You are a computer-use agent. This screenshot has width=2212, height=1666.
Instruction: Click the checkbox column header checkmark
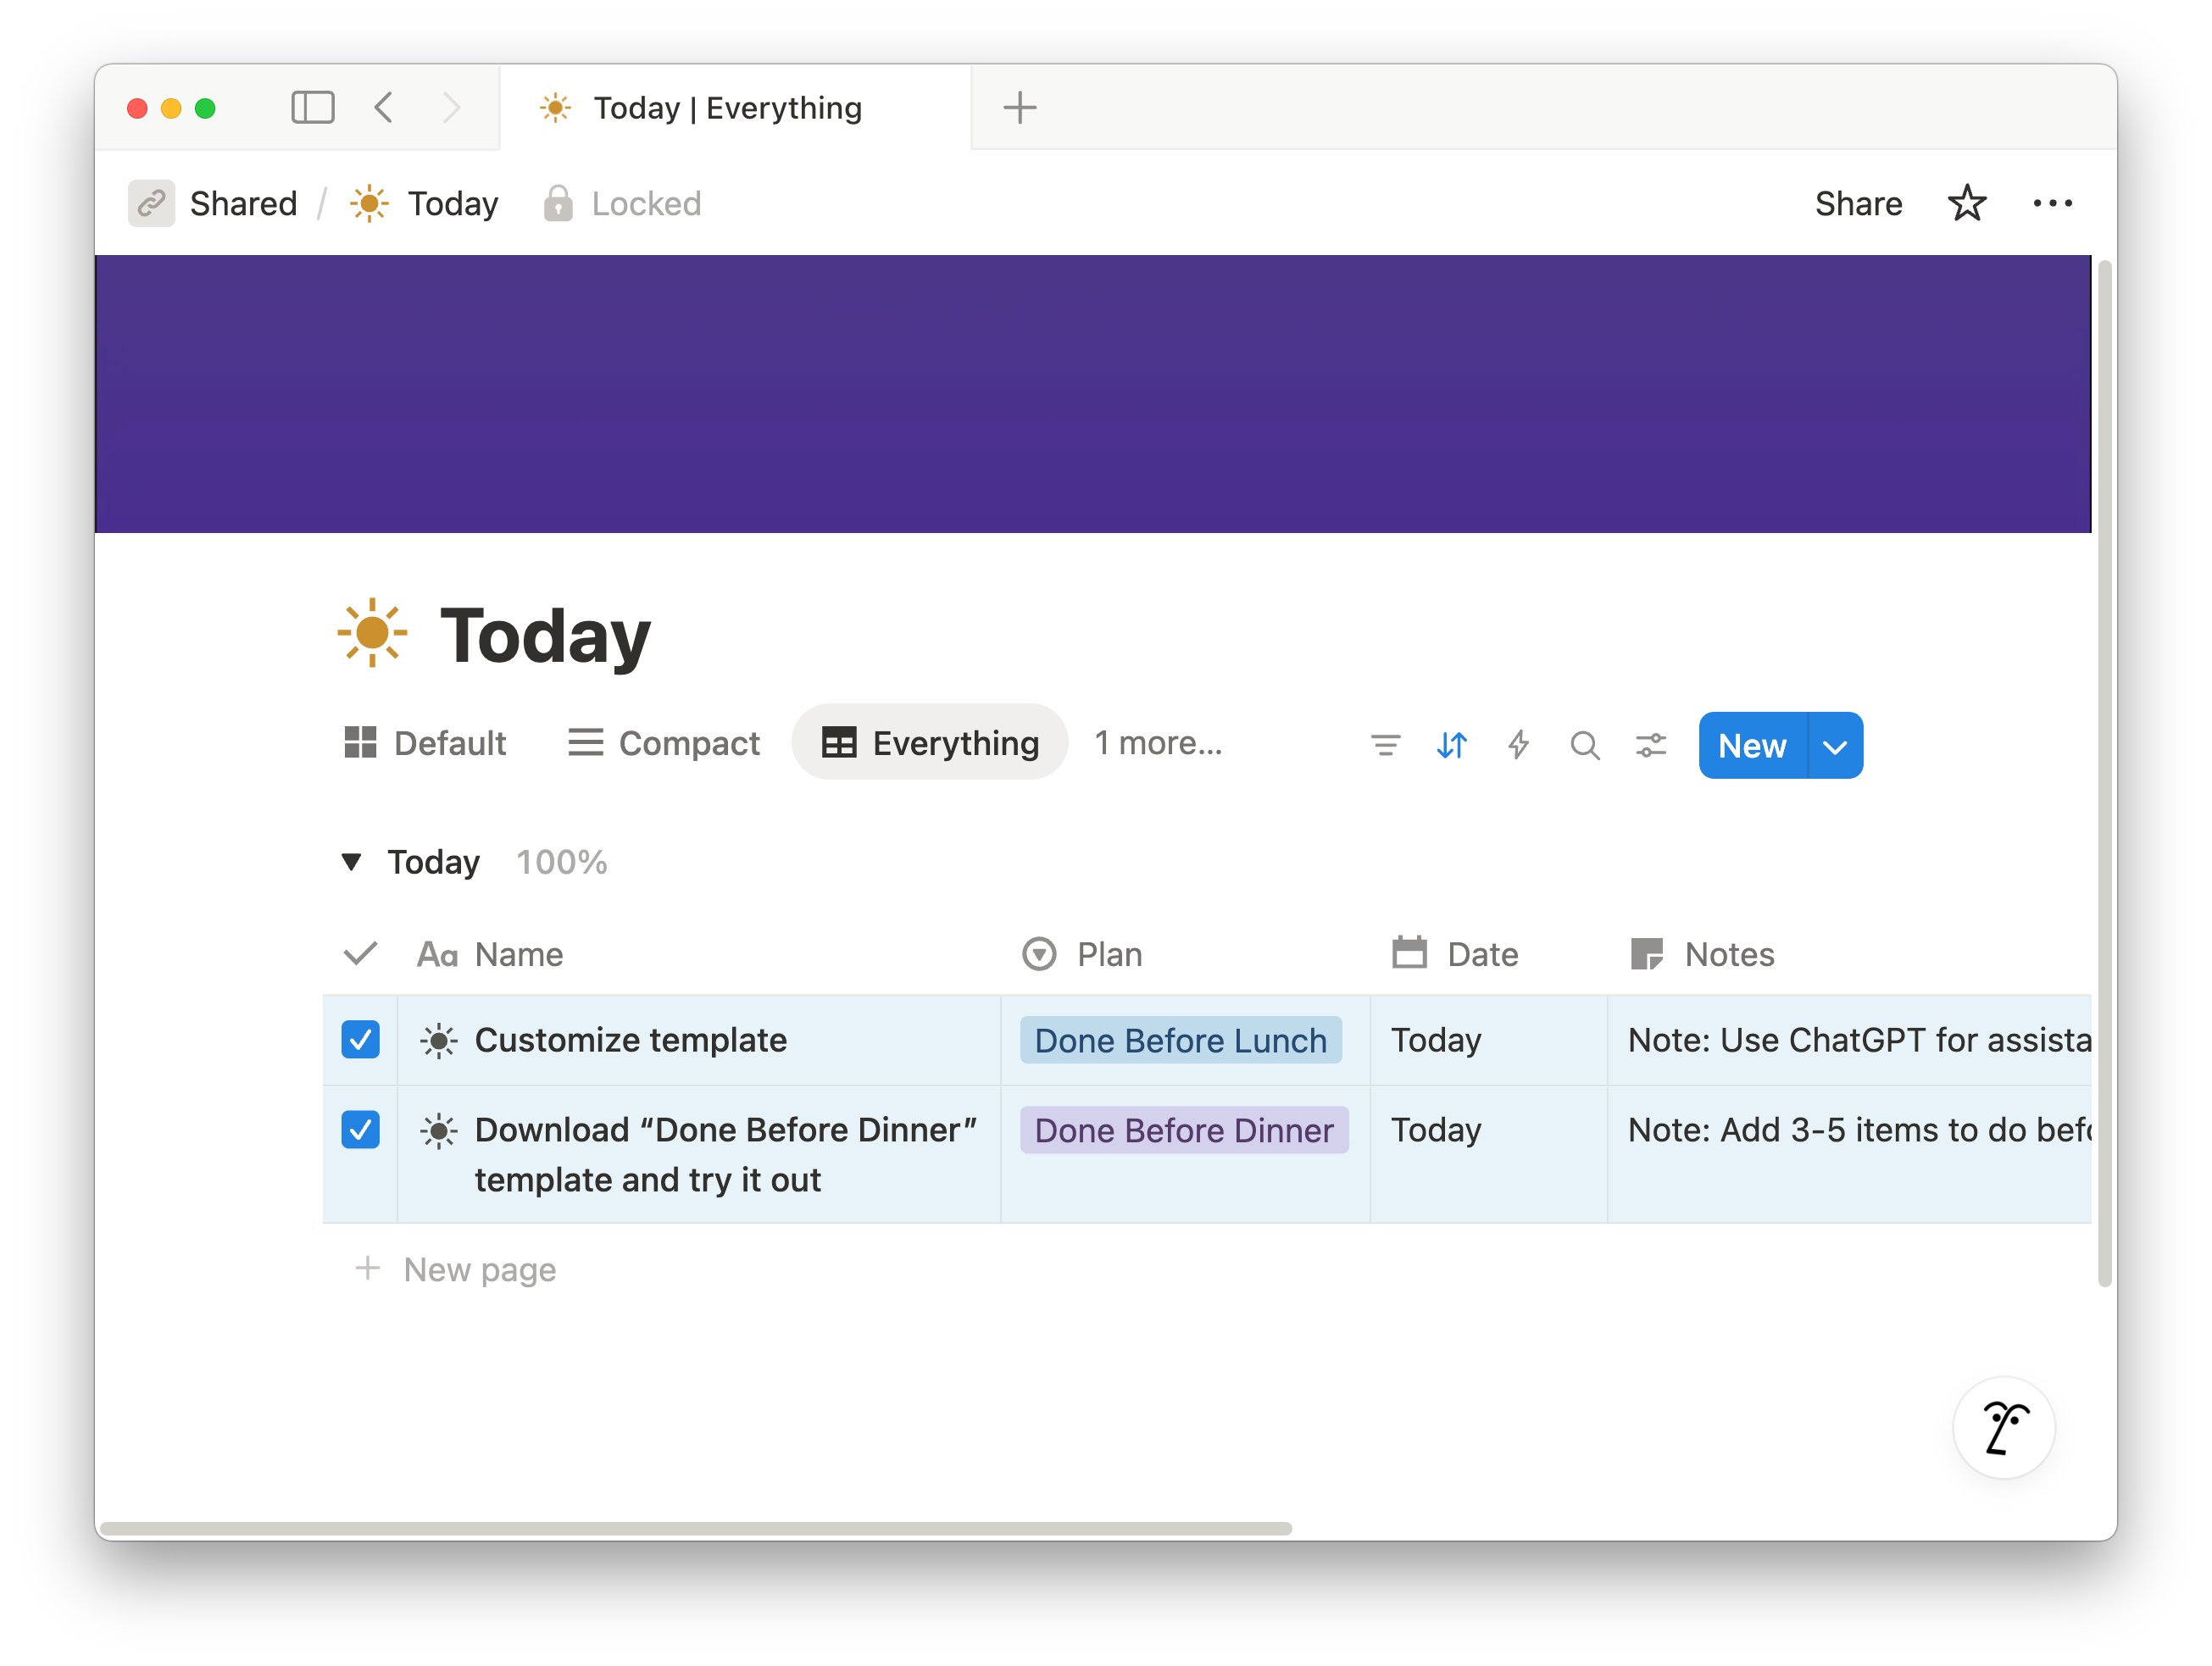[x=360, y=954]
